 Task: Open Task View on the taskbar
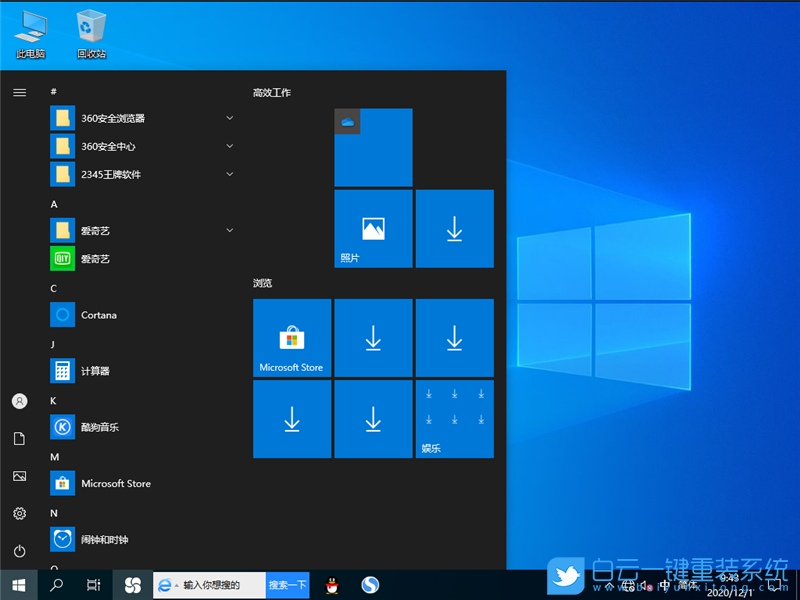coord(92,585)
